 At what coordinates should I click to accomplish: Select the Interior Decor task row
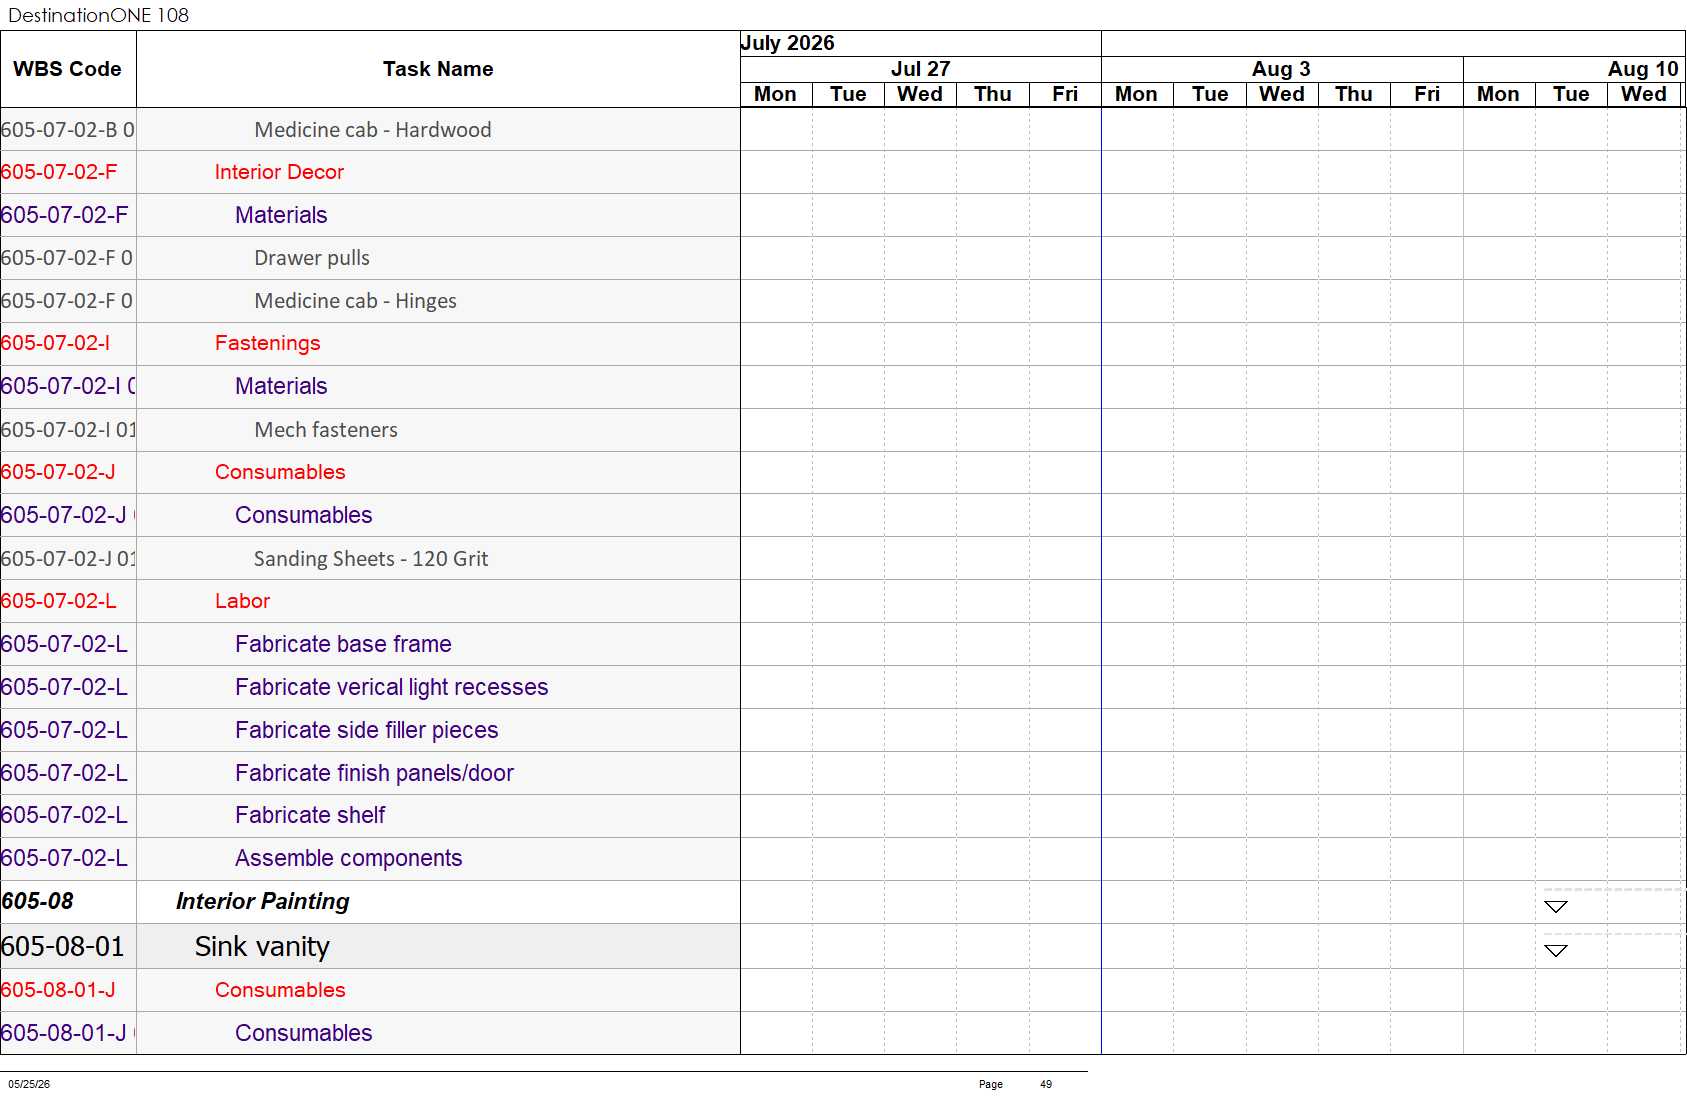(370, 172)
